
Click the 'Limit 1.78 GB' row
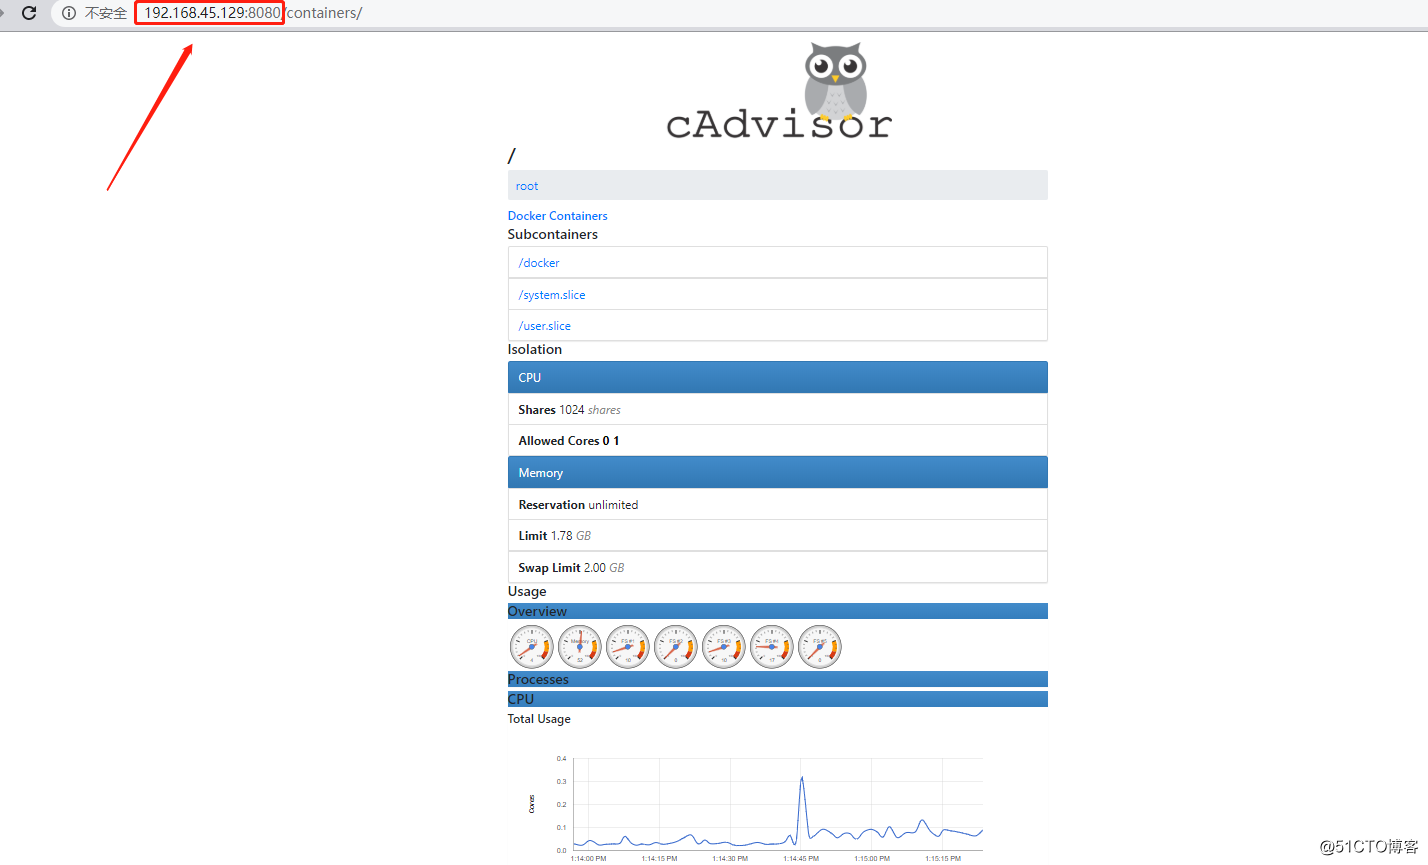tap(777, 536)
